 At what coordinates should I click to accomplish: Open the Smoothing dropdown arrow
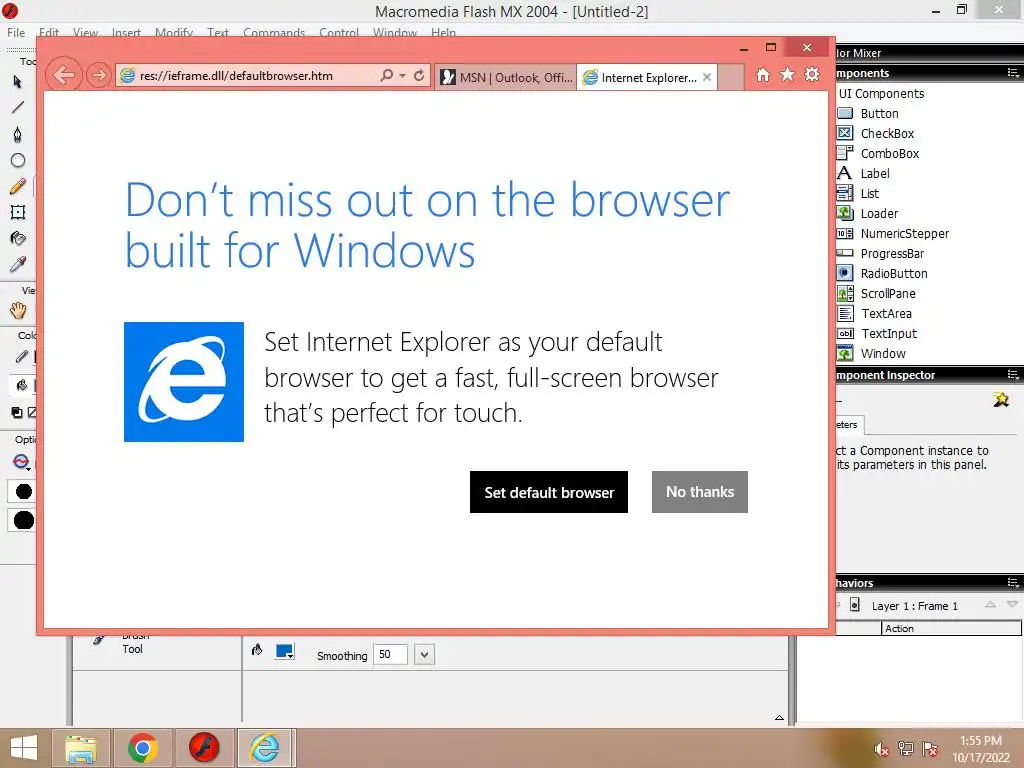click(x=424, y=654)
